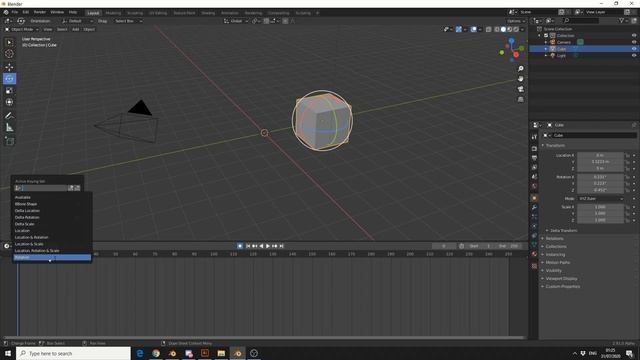Enable solid viewport shading mode

point(503,29)
